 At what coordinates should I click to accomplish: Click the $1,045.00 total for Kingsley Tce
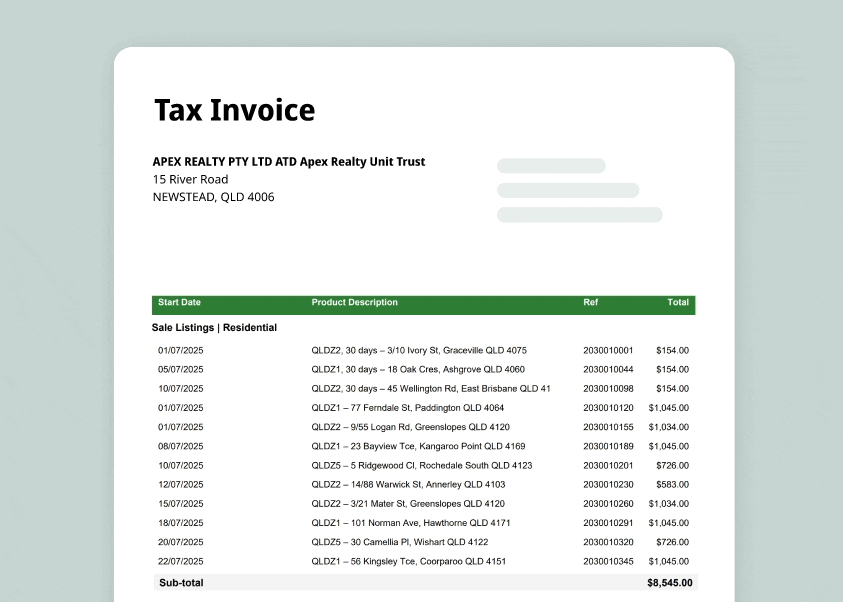[x=669, y=561]
